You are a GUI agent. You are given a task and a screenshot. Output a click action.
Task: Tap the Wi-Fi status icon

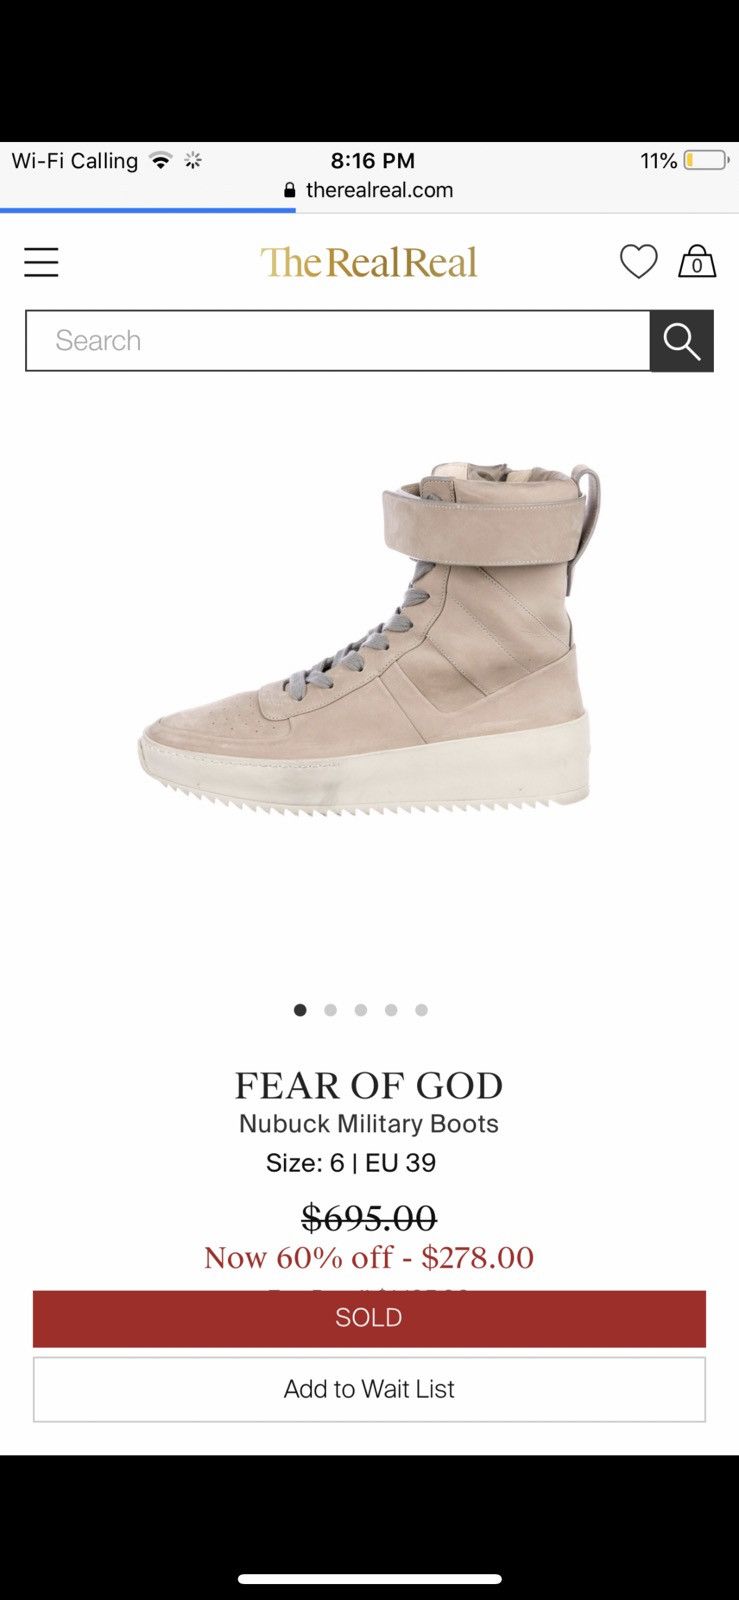point(160,160)
